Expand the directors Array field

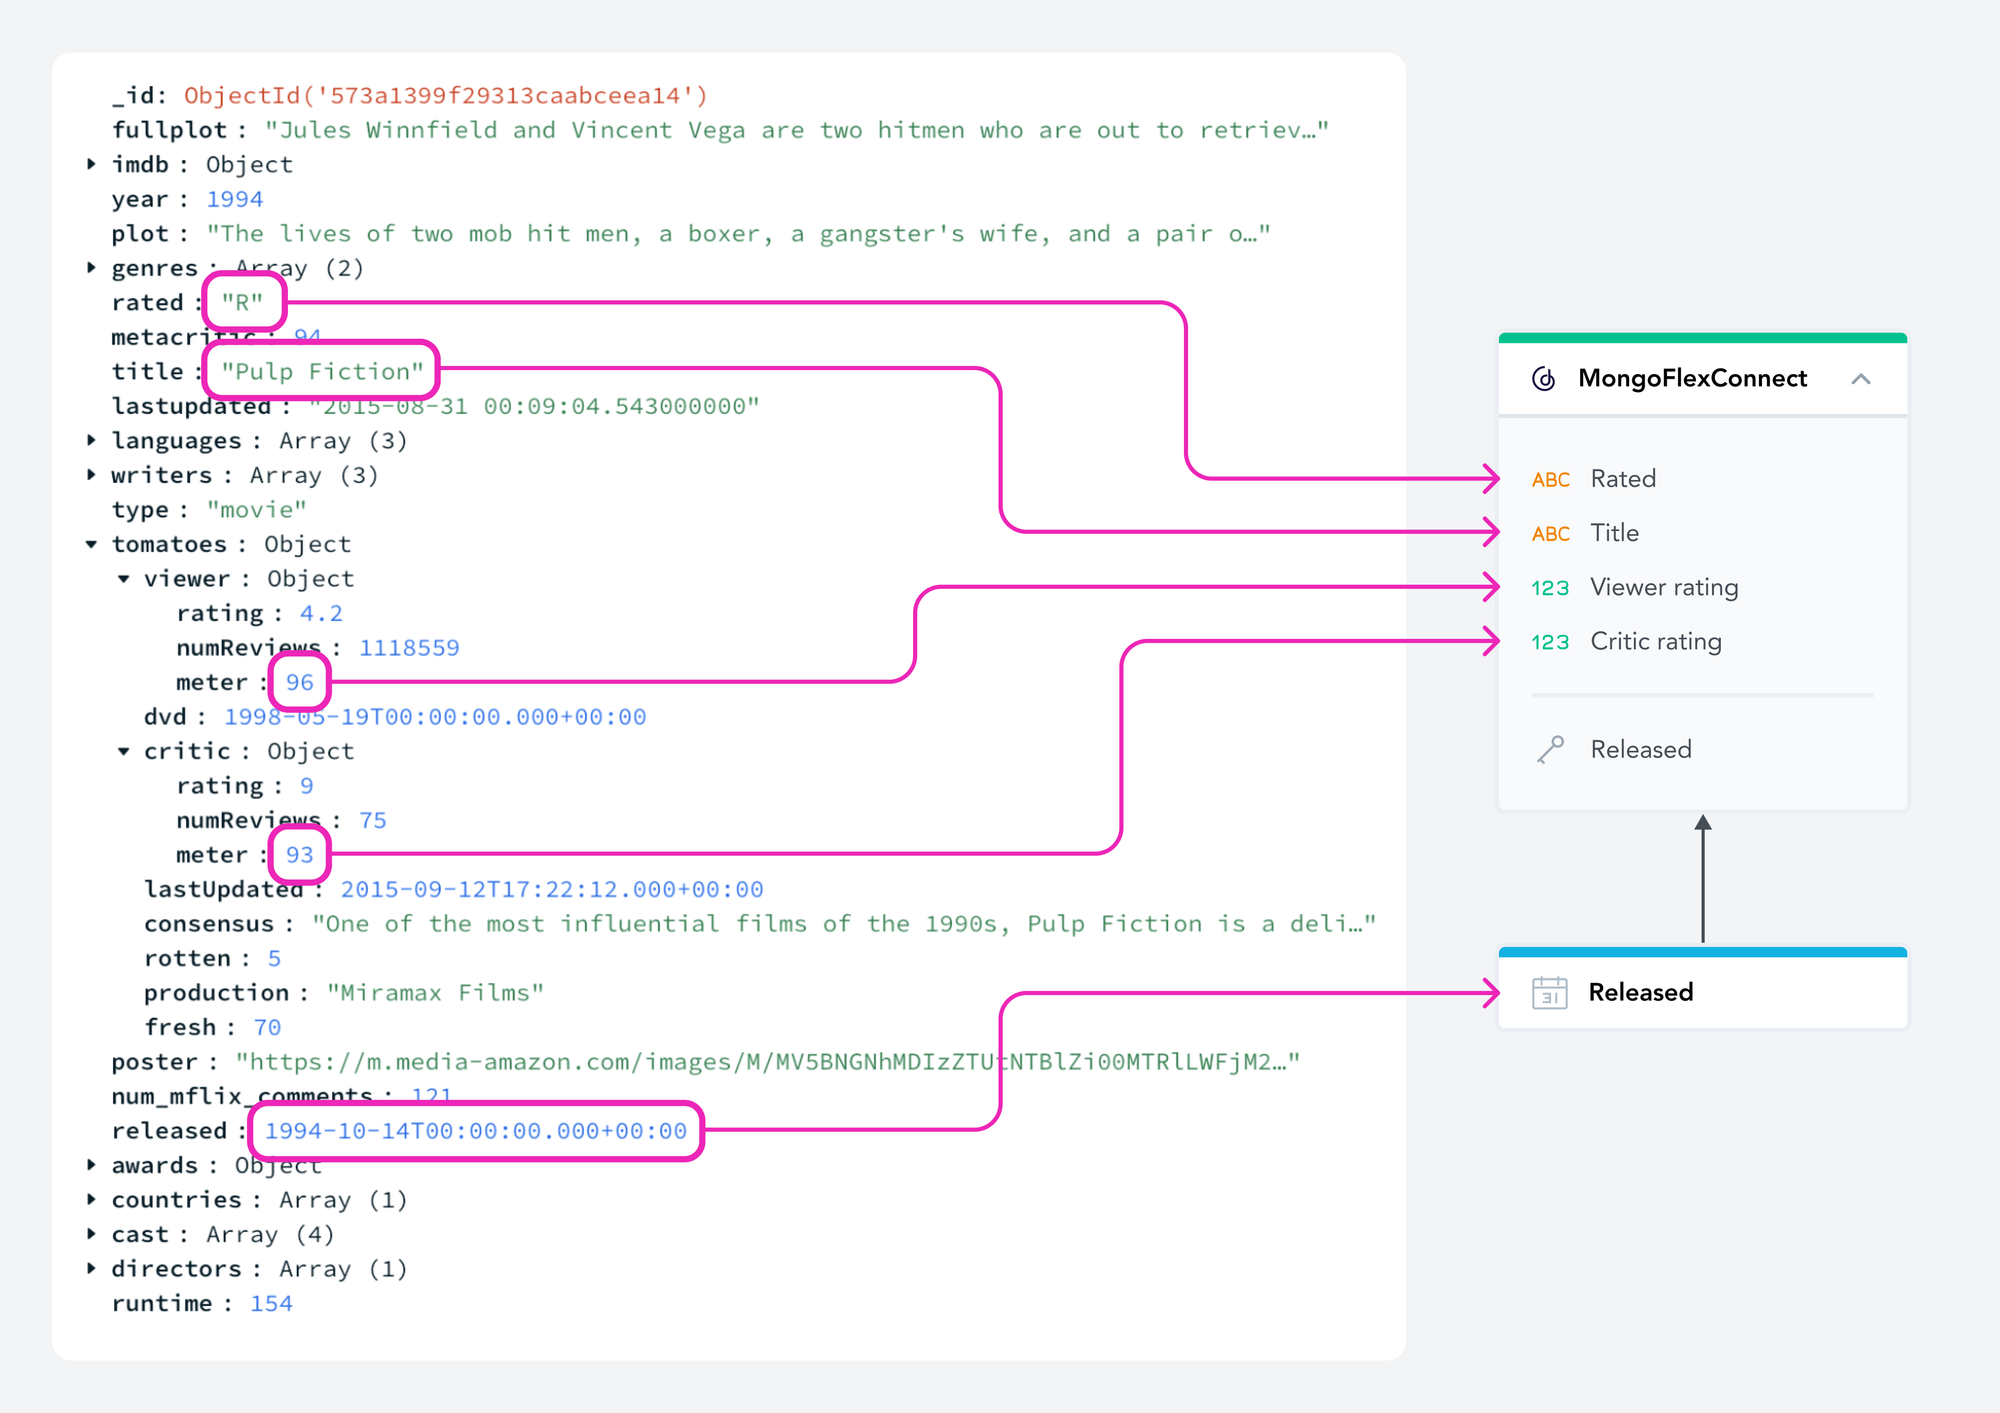[x=92, y=1268]
